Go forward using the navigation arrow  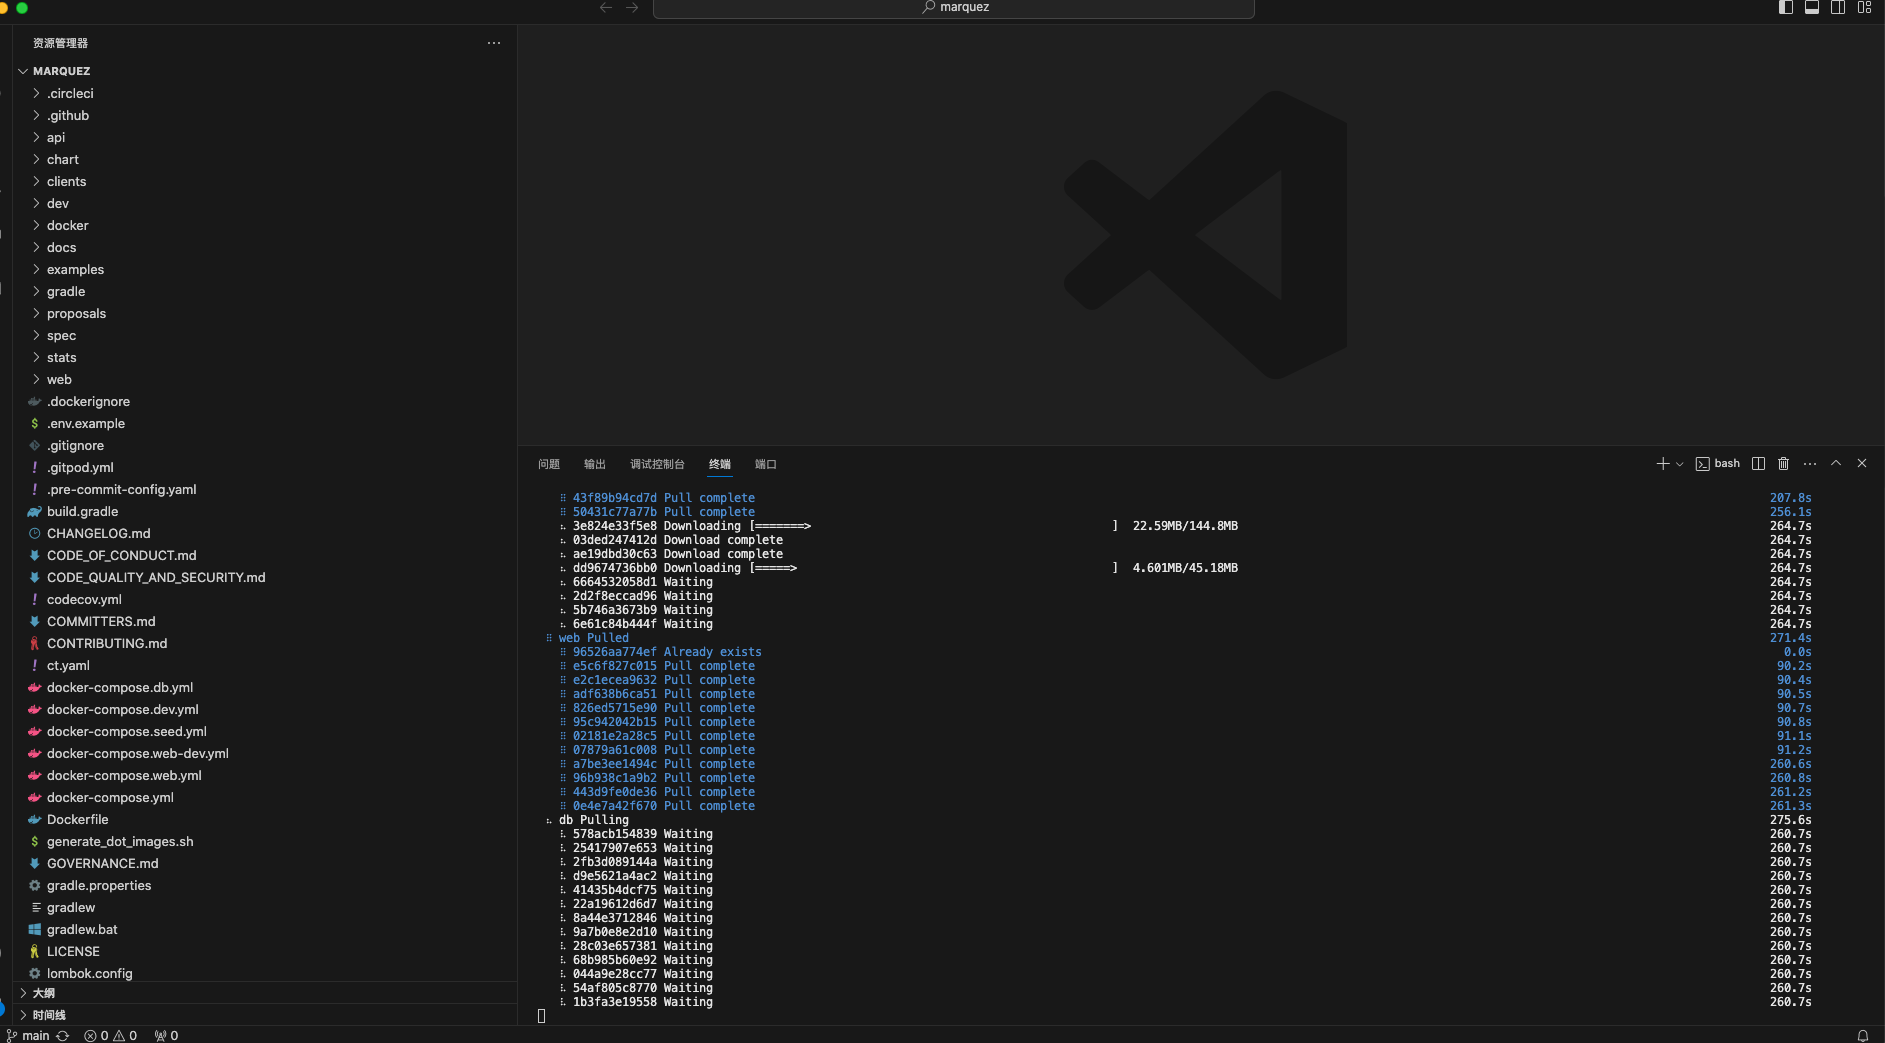632,7
